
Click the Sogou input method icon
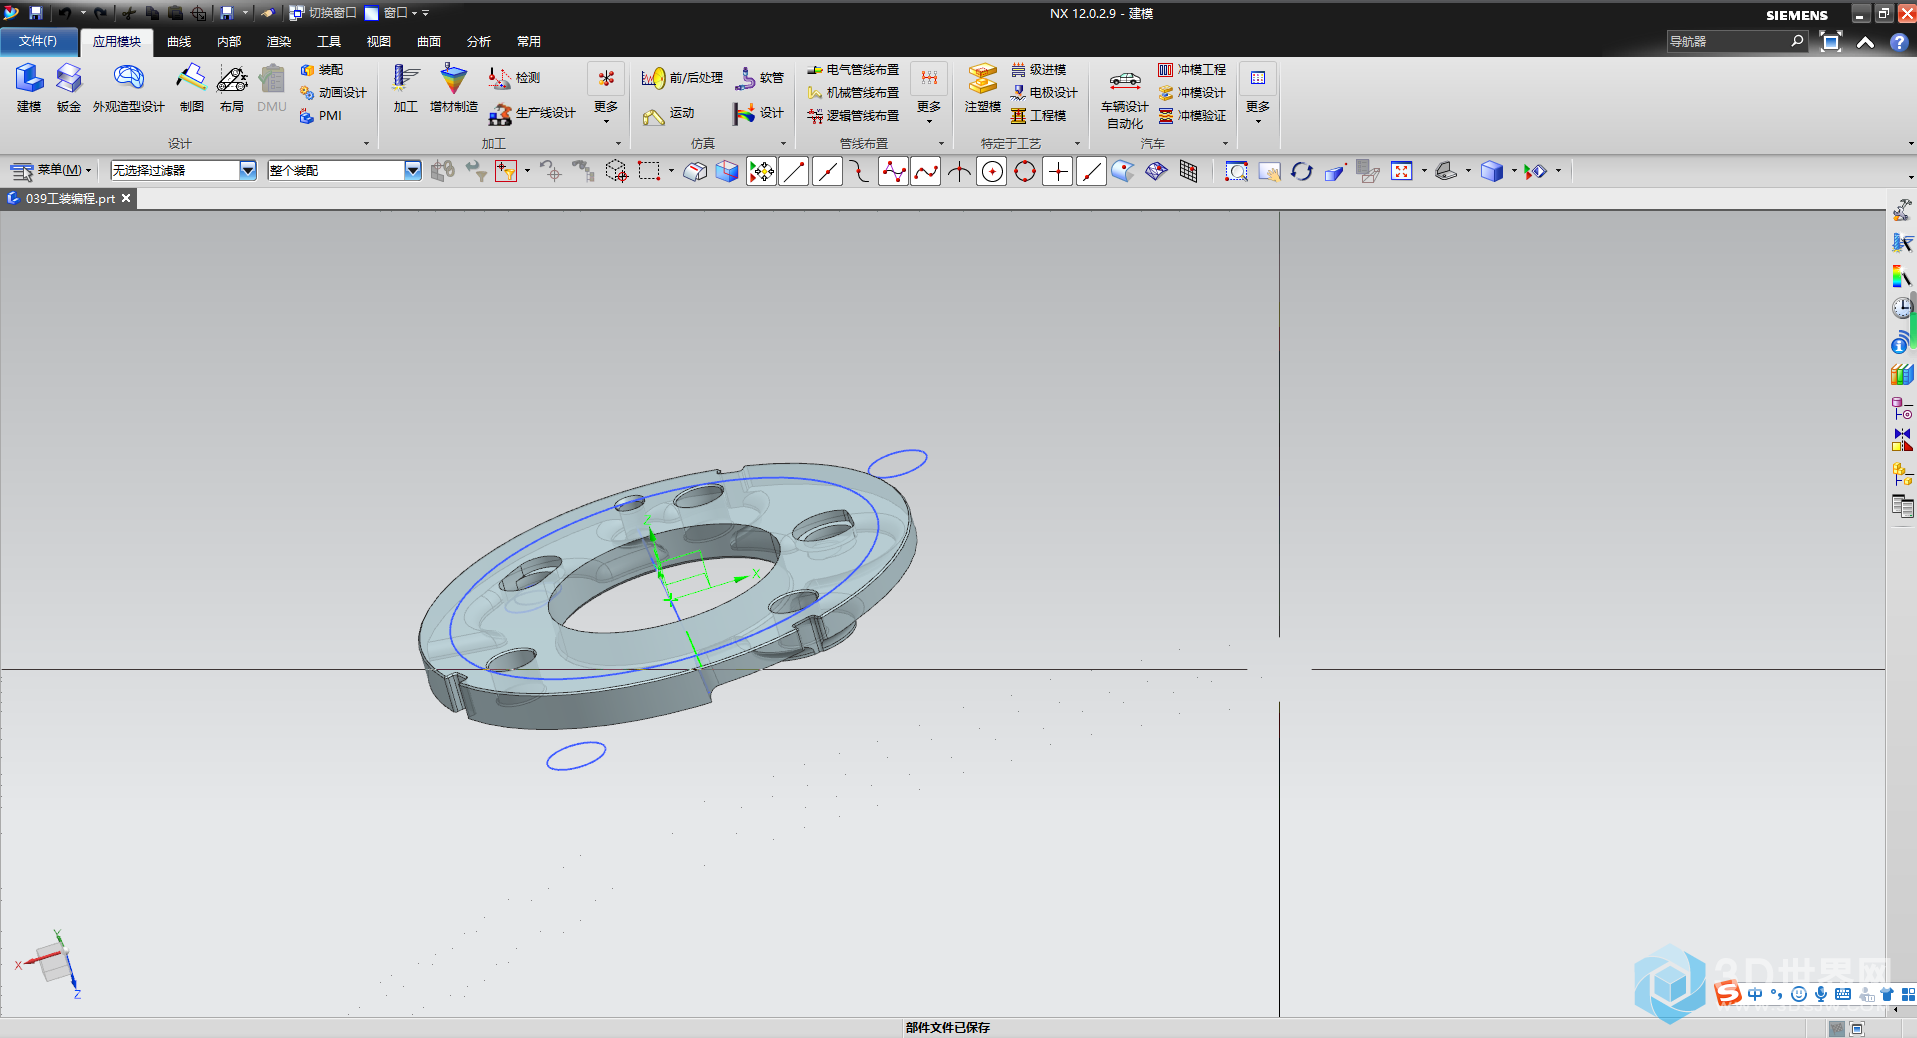(x=1727, y=993)
